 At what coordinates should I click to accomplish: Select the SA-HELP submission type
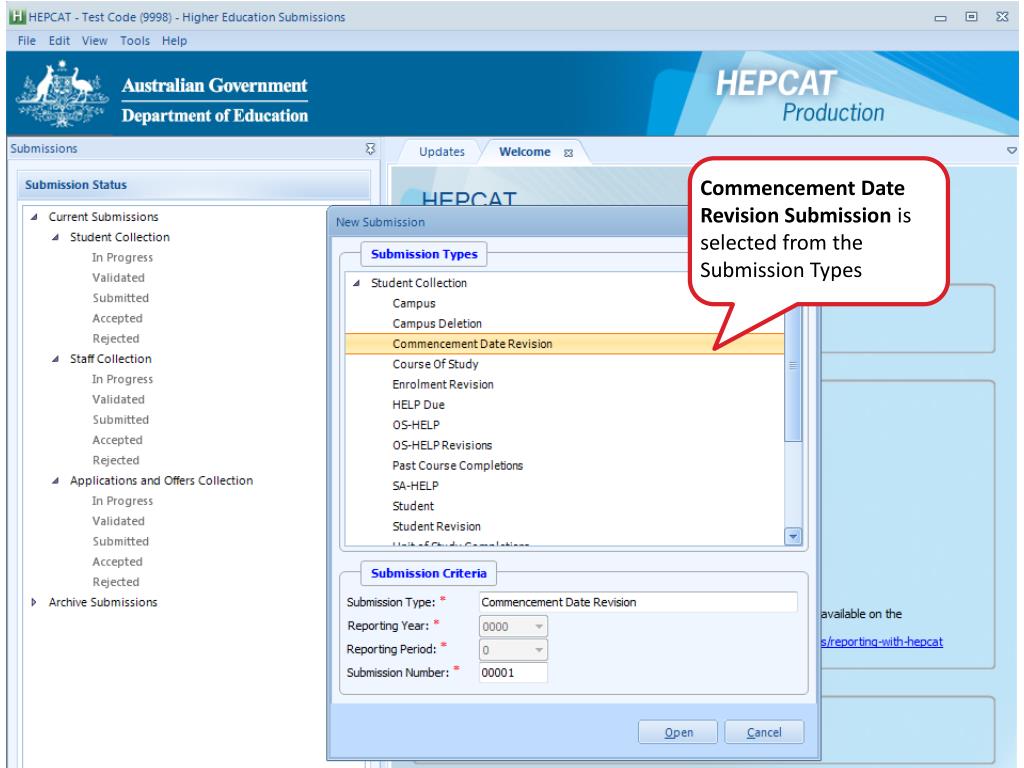415,486
